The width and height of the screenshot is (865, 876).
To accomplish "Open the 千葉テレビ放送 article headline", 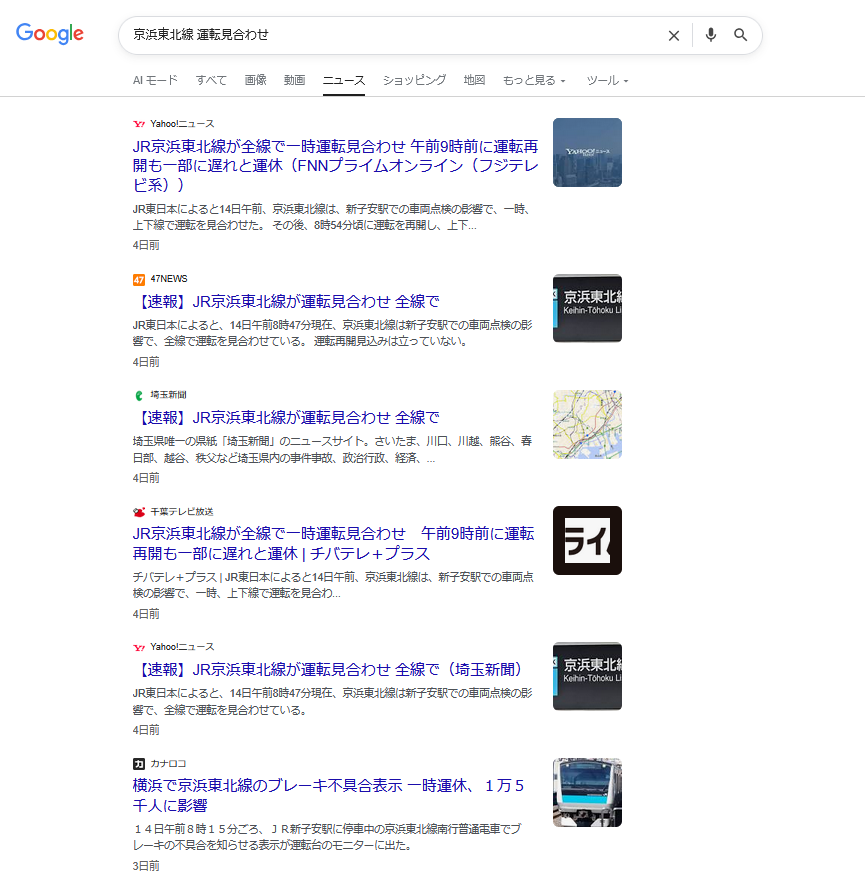I will pos(332,543).
